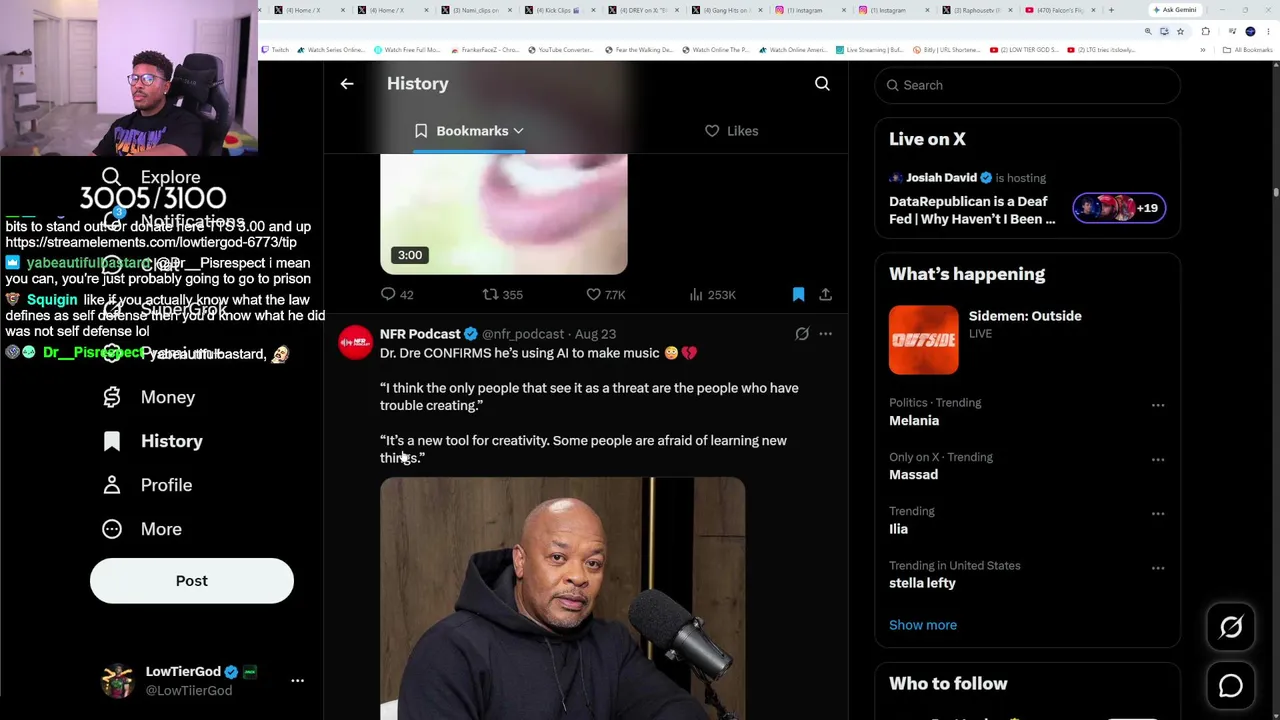This screenshot has width=1280, height=720.
Task: Open more options for Ilia trend
Action: click(x=1158, y=513)
